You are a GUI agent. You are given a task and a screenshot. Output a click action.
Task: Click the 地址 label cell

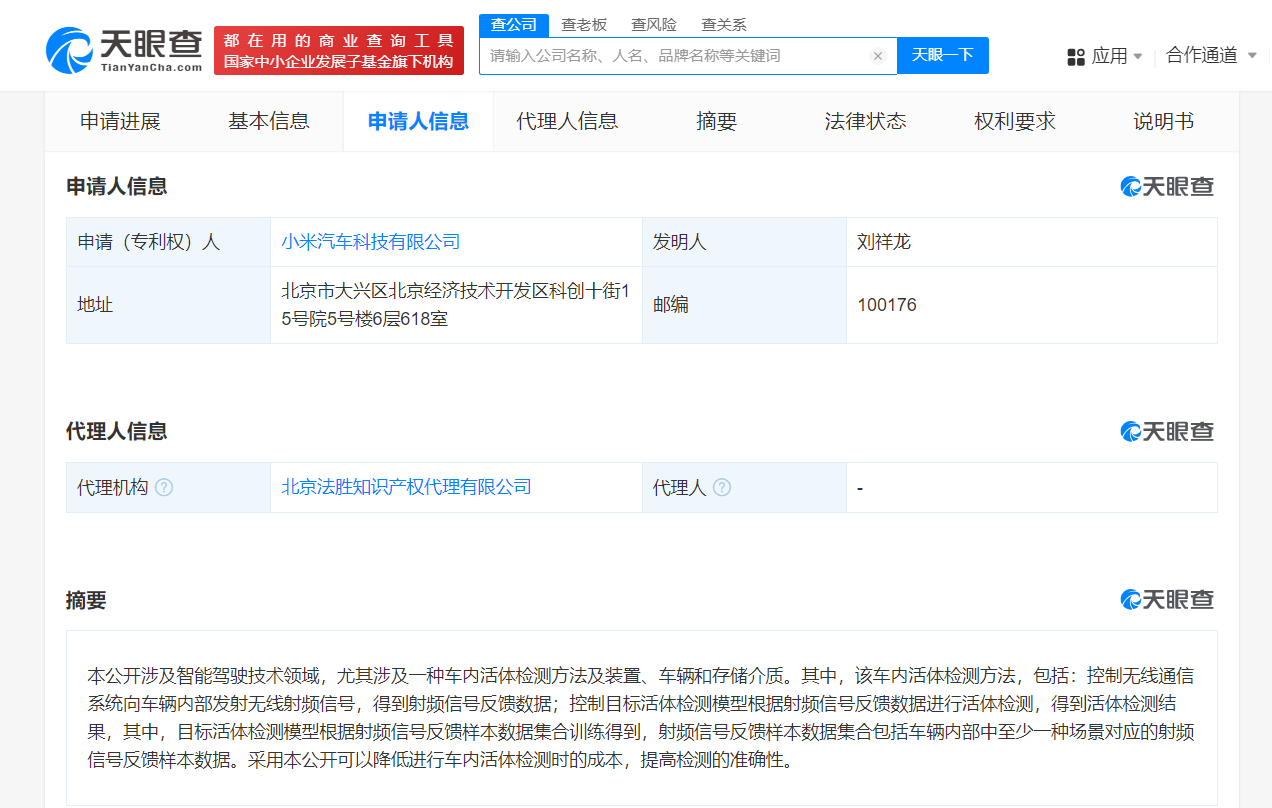click(168, 305)
